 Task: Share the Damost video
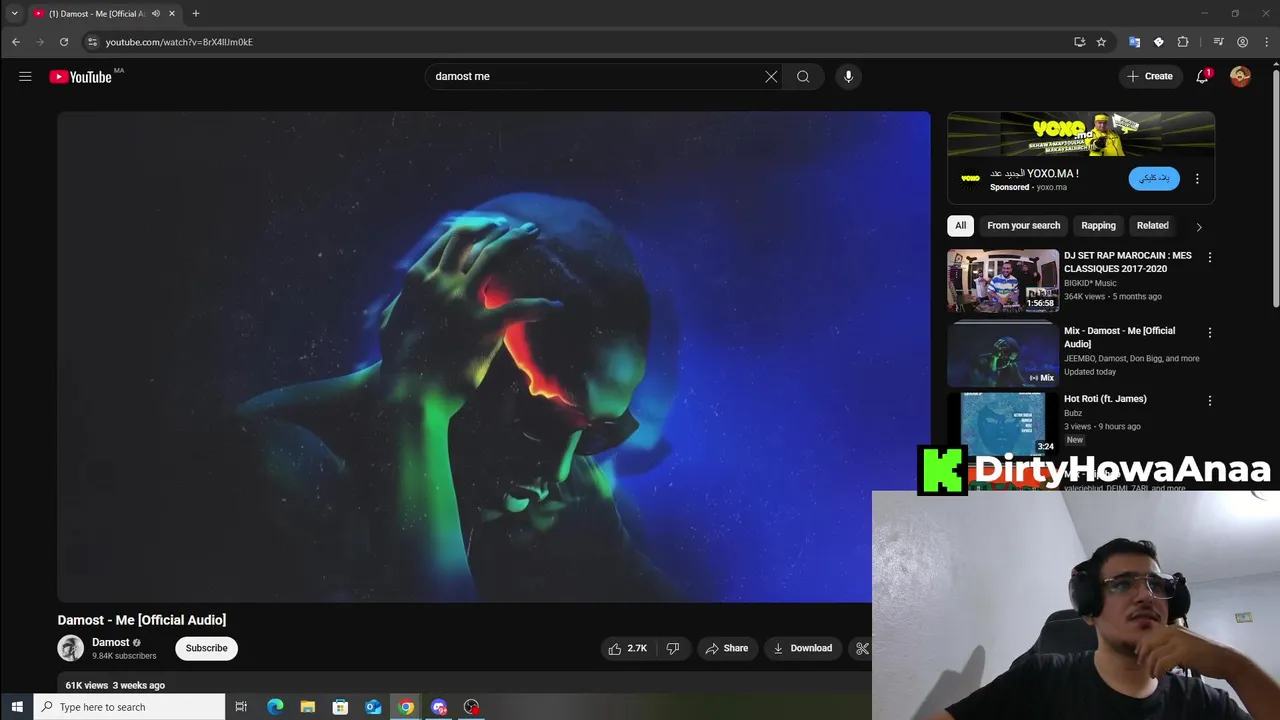726,648
